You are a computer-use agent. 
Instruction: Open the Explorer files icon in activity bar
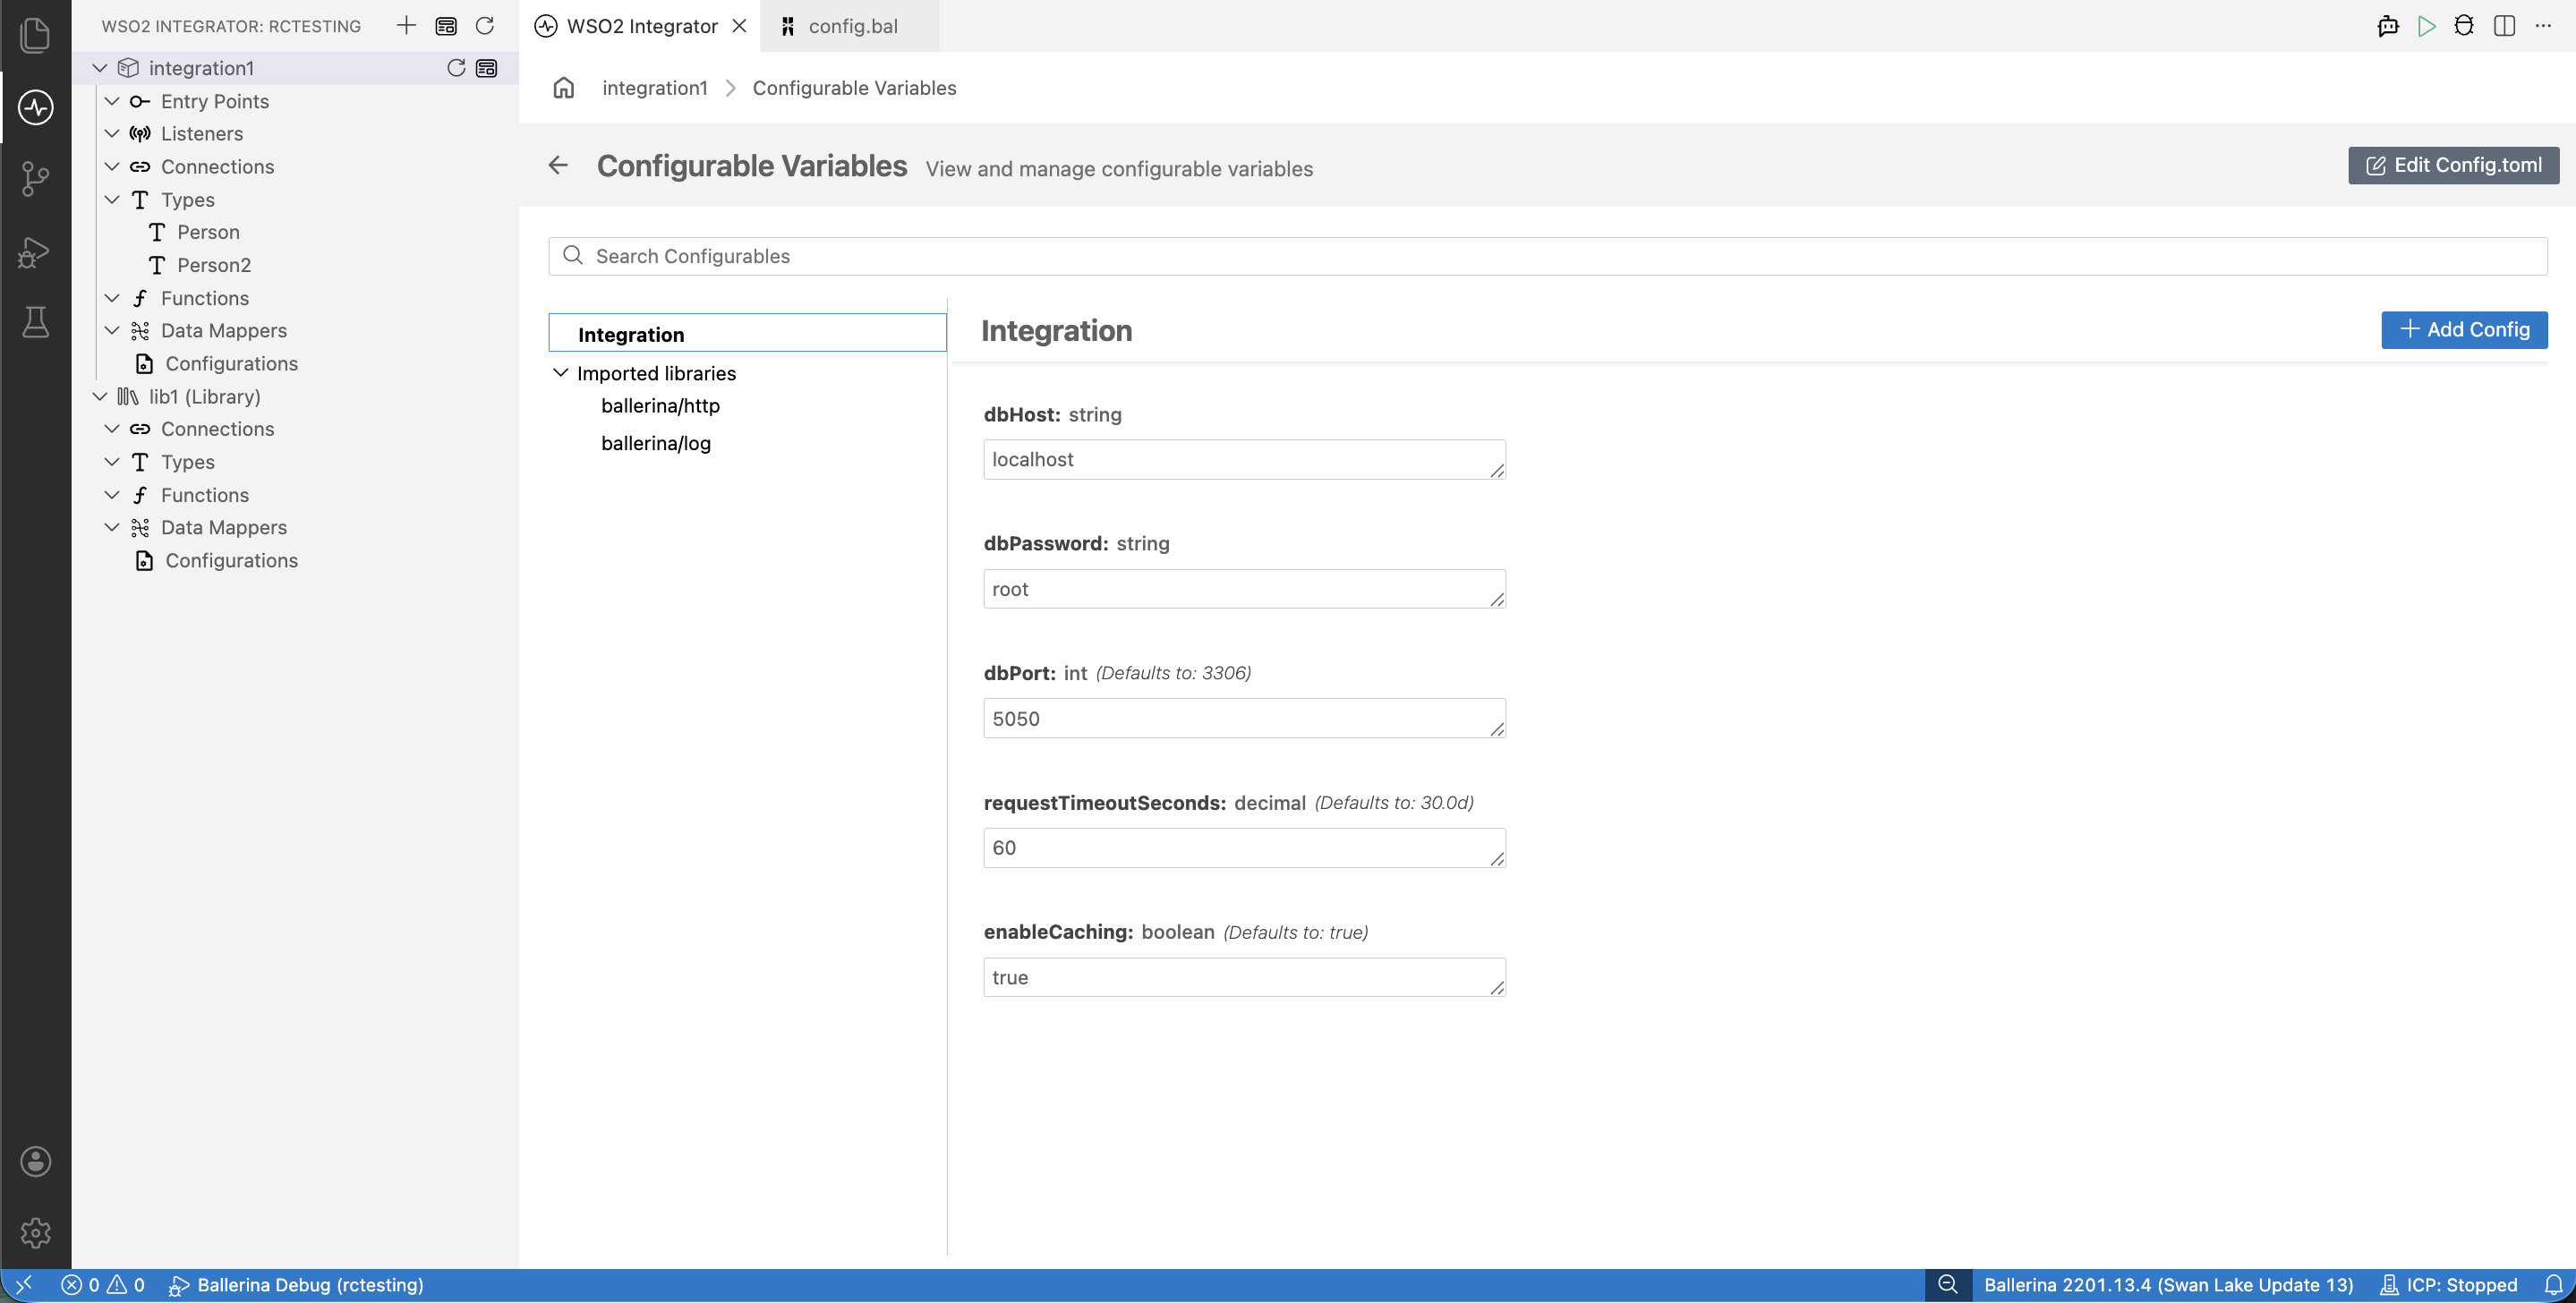click(x=35, y=36)
